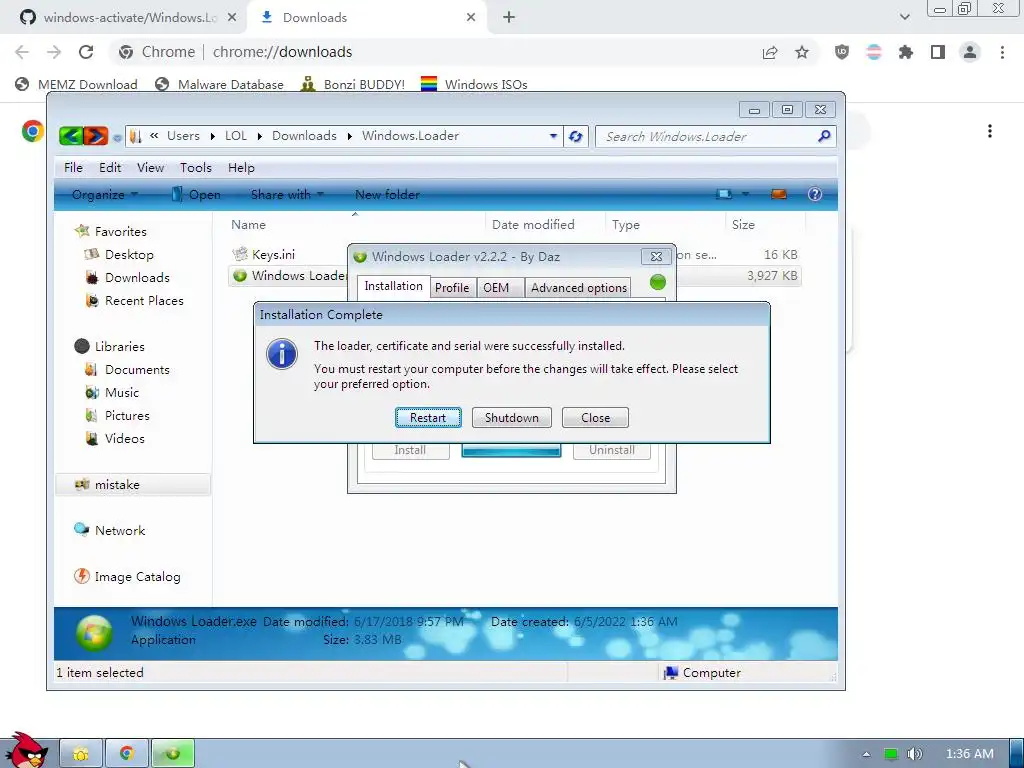Expand the address bar history dropdown
The image size is (1024, 768).
(x=553, y=136)
